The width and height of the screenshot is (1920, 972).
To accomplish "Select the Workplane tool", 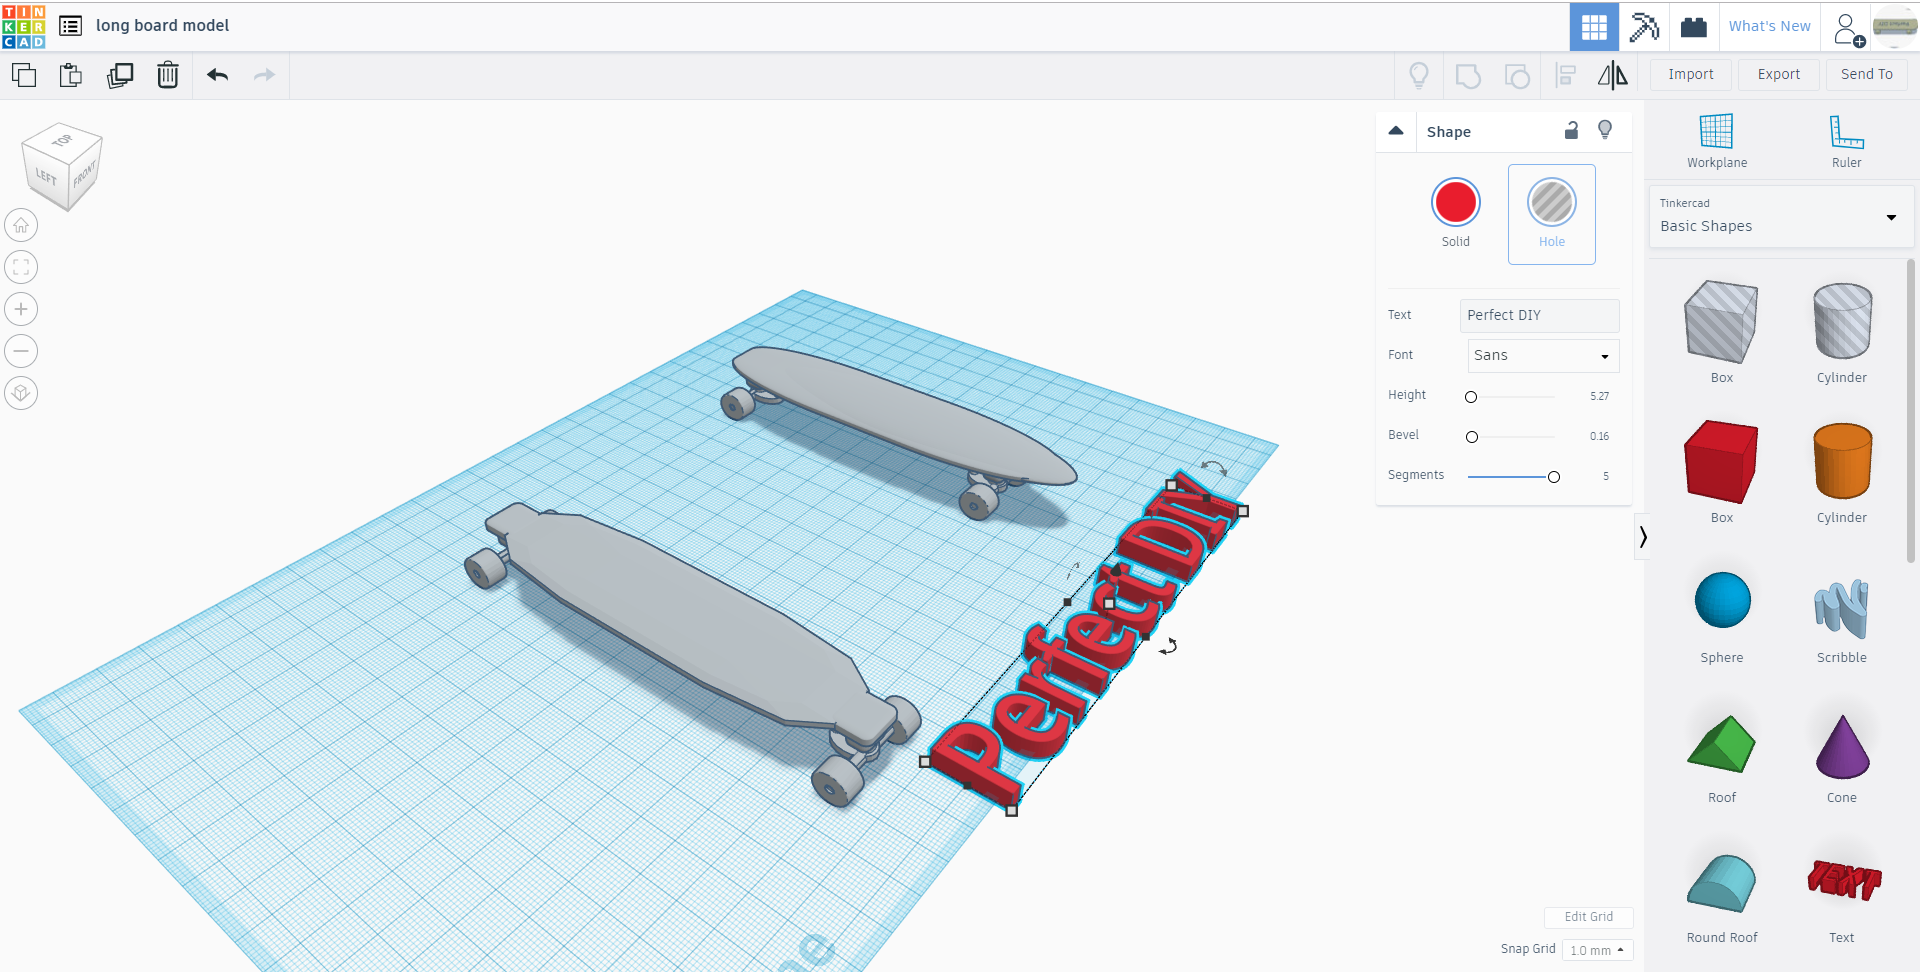I will (1717, 141).
